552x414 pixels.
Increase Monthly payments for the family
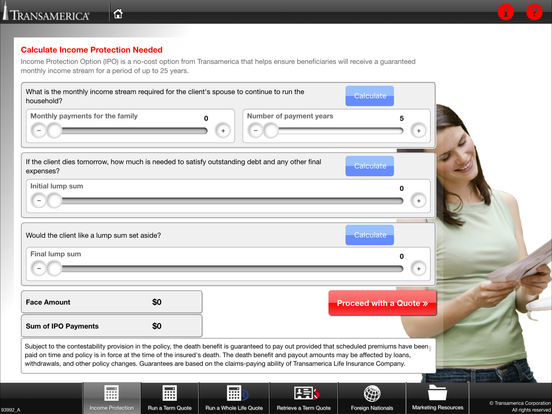click(223, 131)
